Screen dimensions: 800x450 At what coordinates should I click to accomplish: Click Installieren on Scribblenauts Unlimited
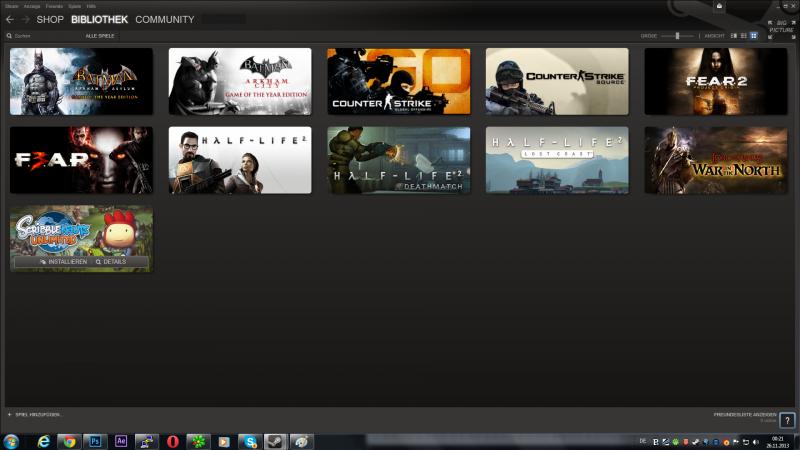[x=52, y=262]
